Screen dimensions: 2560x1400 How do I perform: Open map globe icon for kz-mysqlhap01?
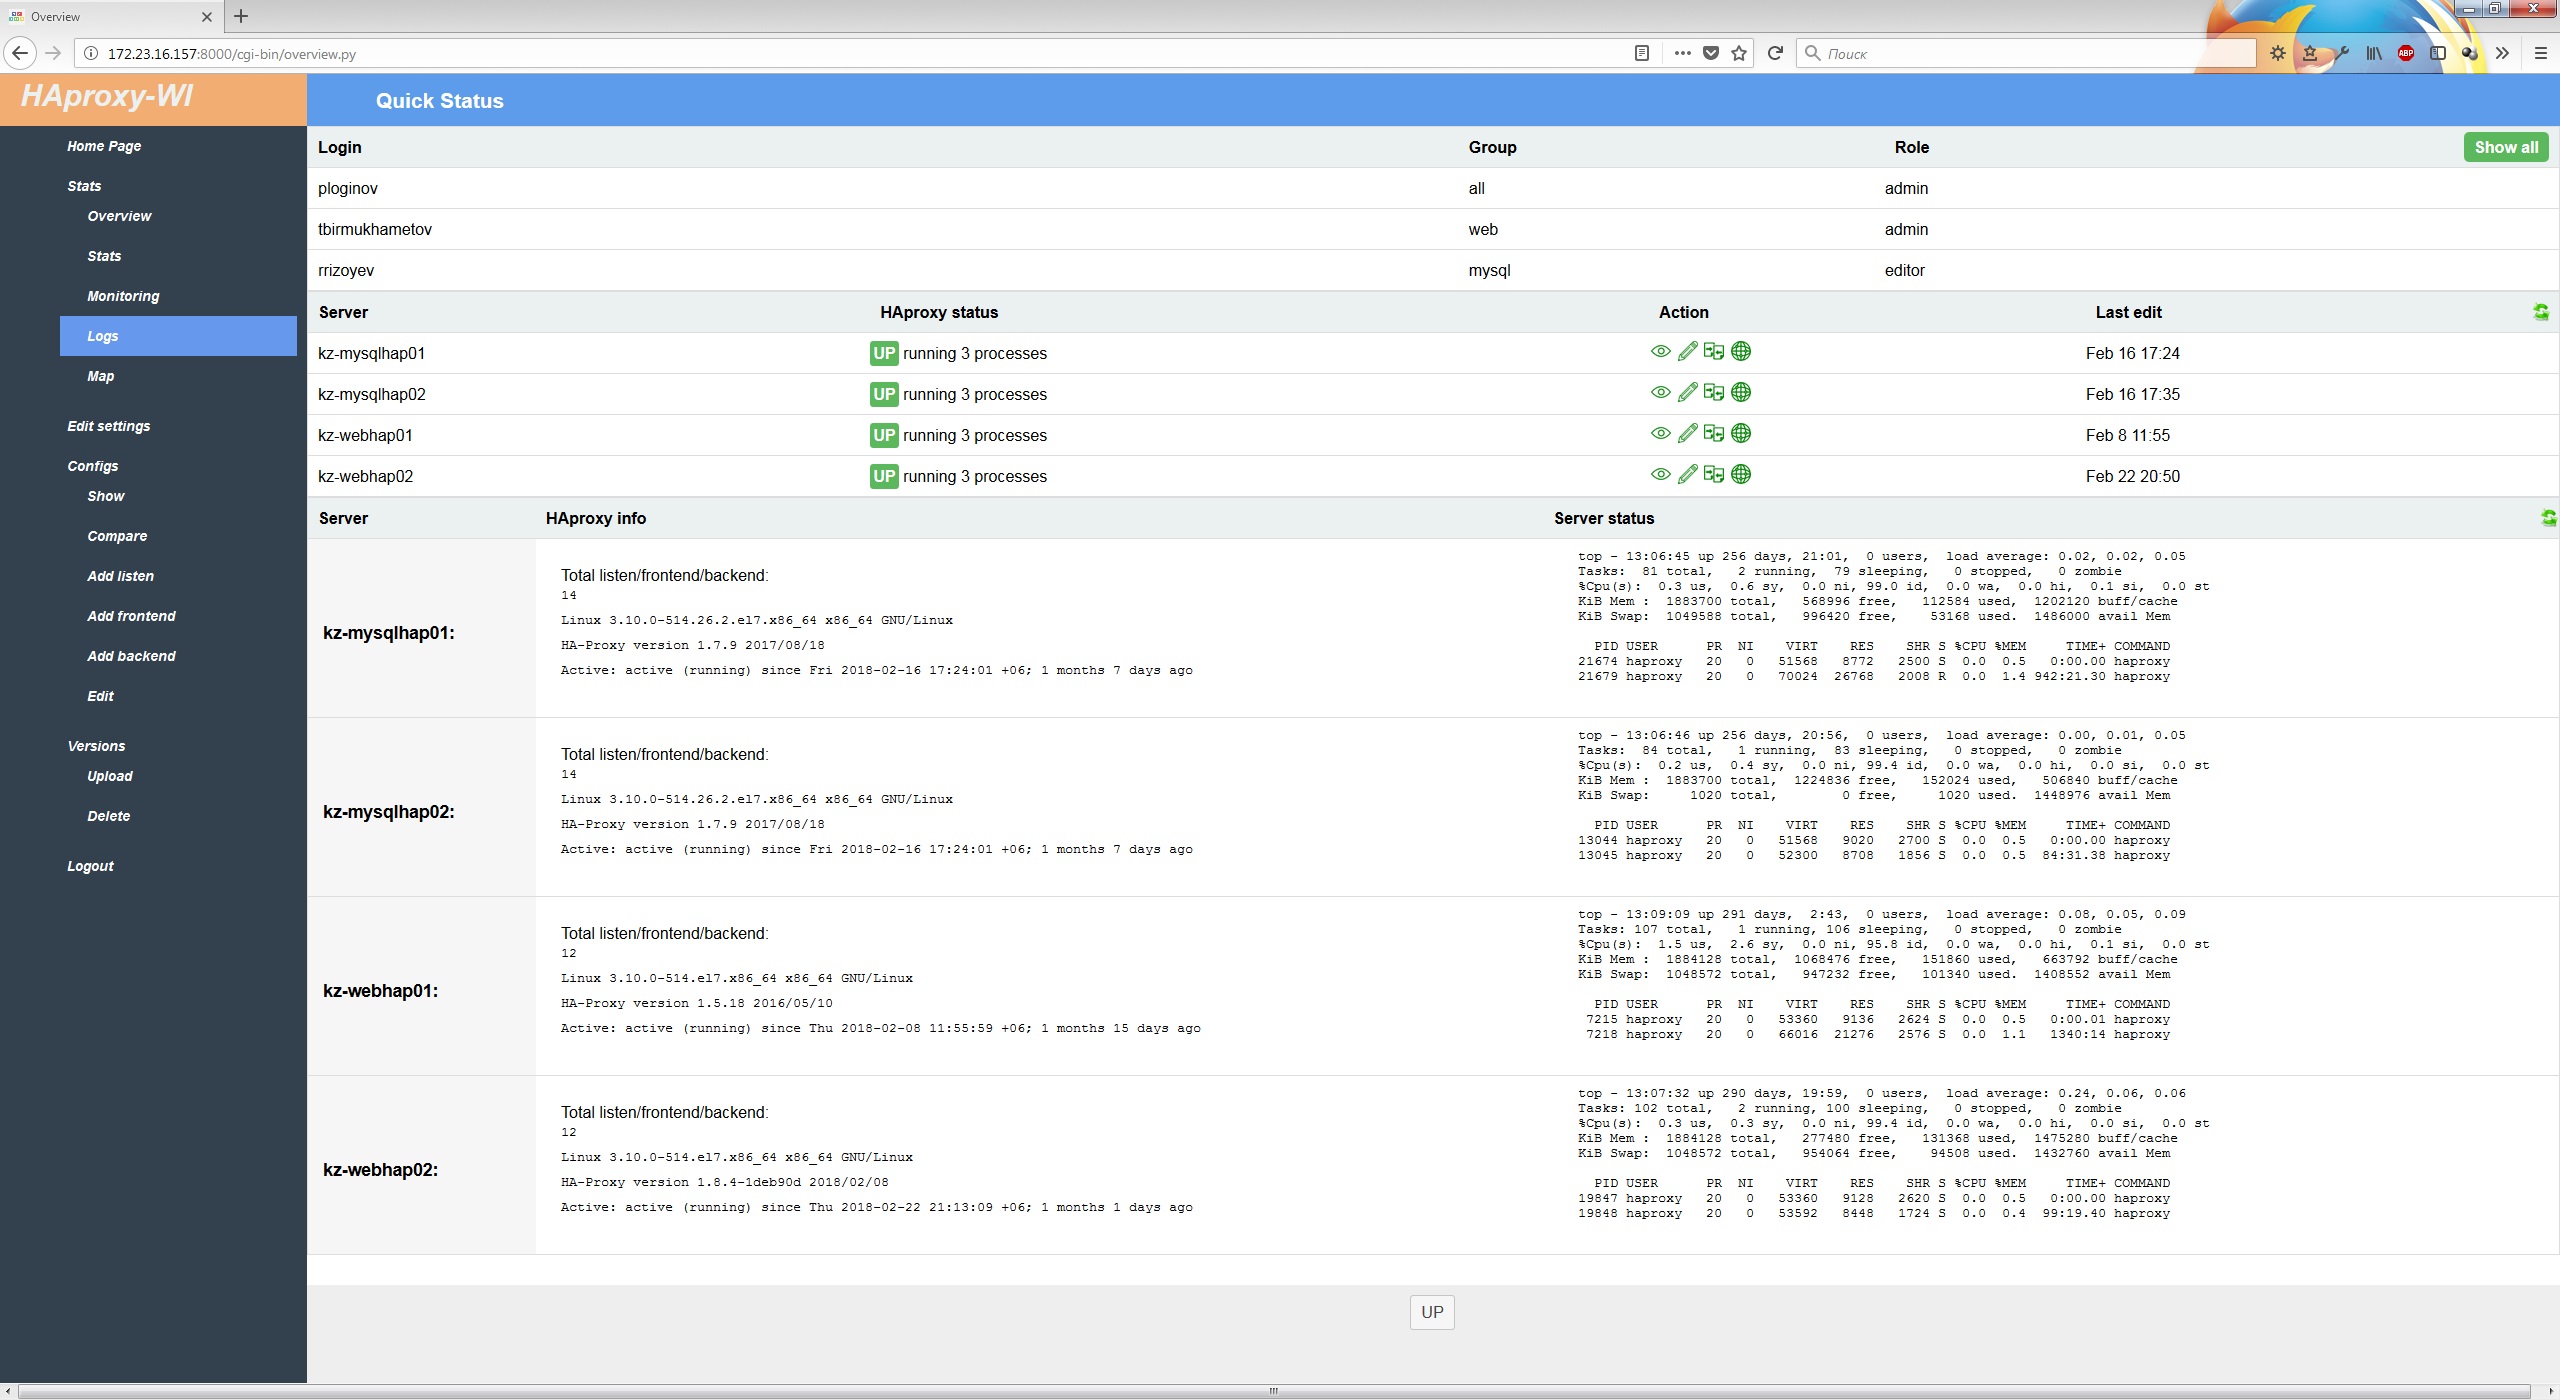(1741, 351)
